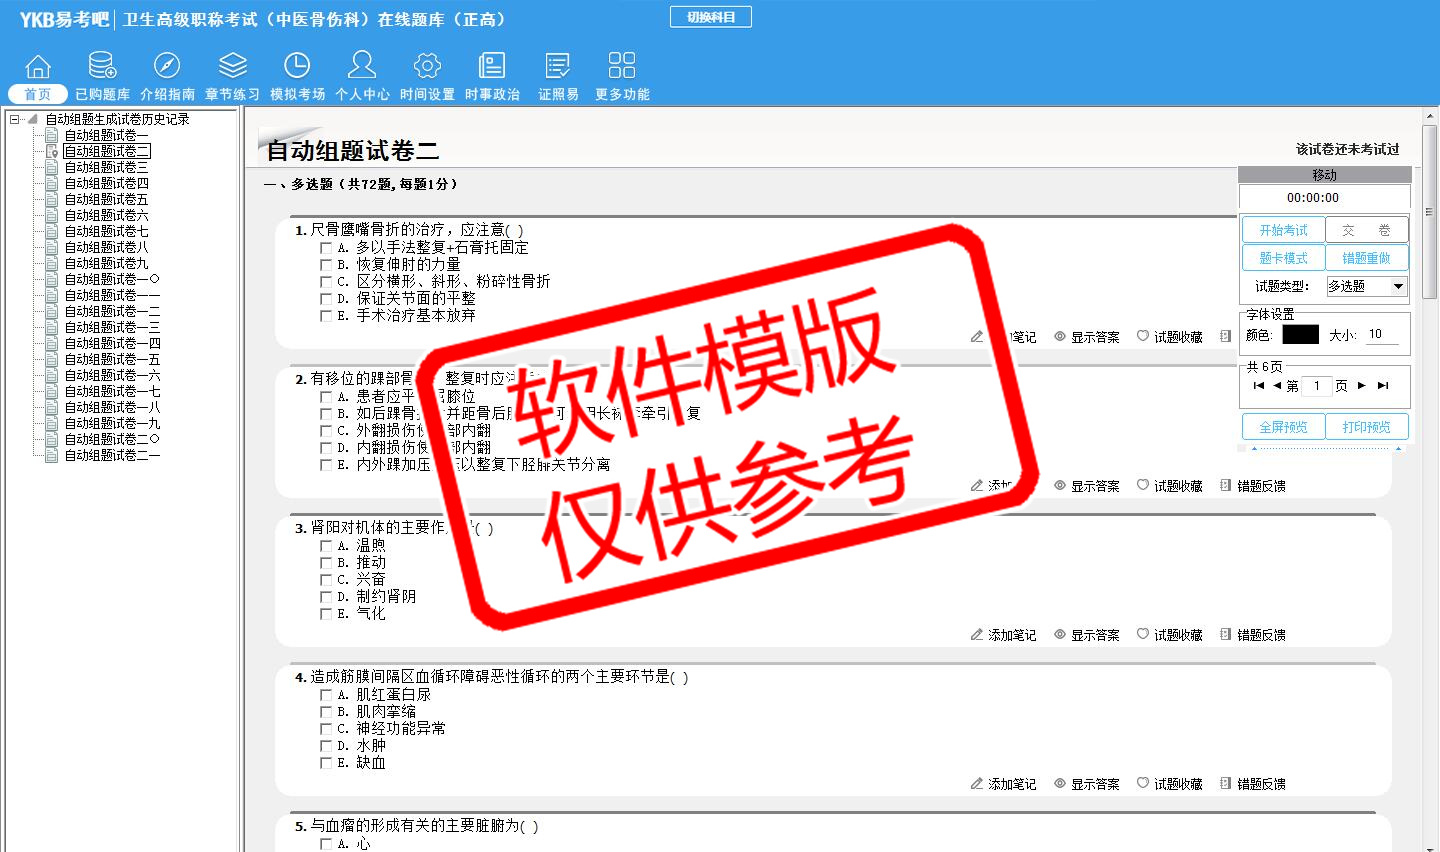Go to the last page arrow
This screenshot has height=852, width=1440.
[1383, 386]
